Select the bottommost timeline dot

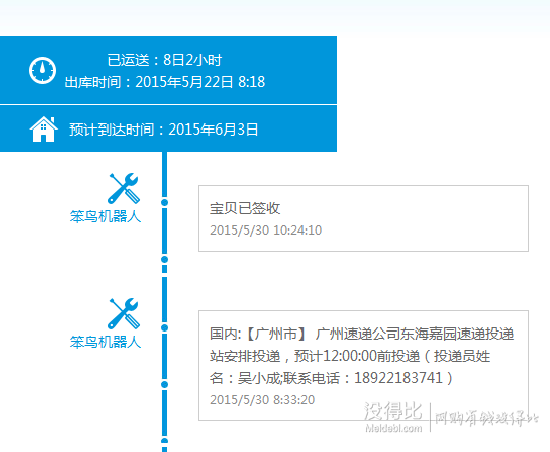point(165,441)
